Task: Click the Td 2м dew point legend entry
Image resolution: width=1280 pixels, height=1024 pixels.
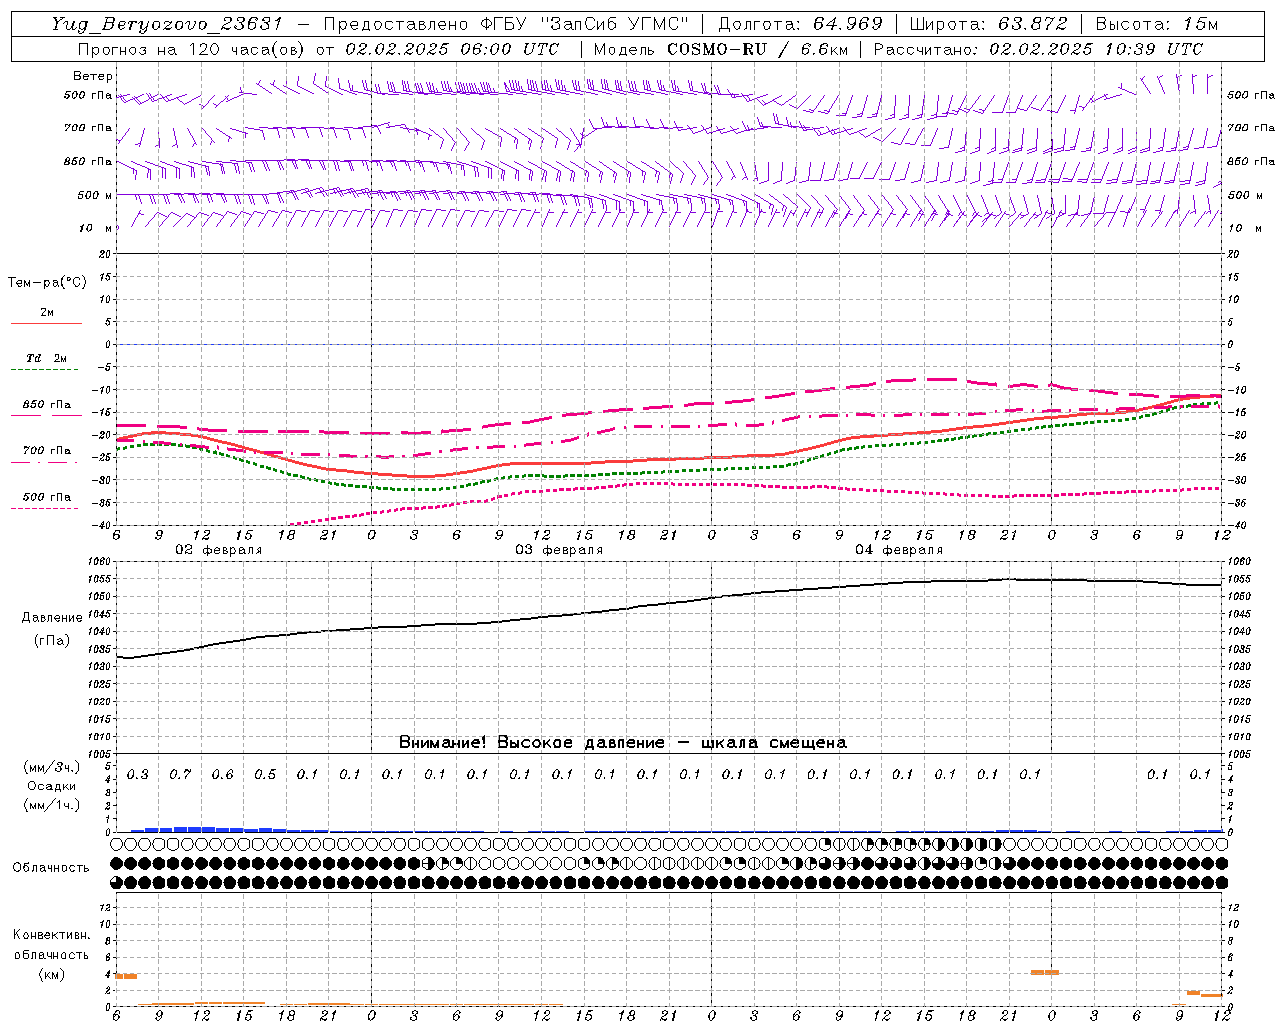Action: [46, 358]
